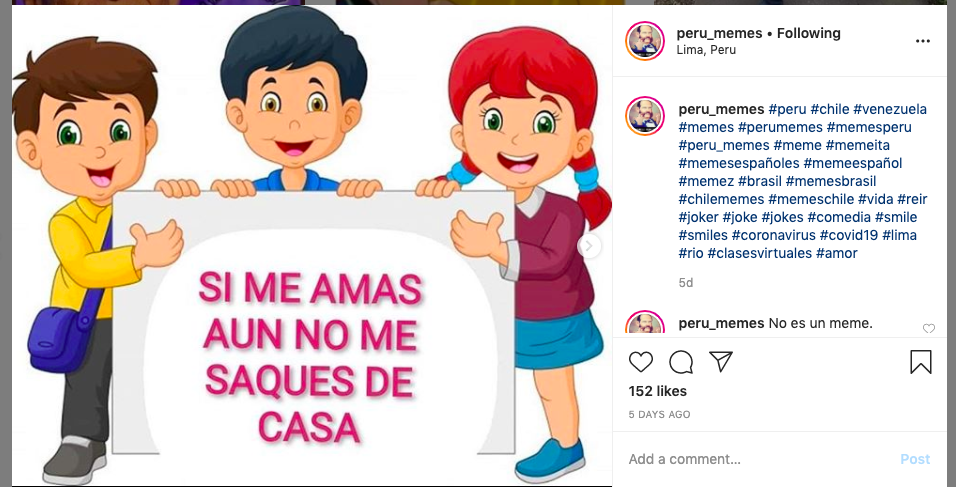This screenshot has width=956, height=487.
Task: Like the 'No es un meme' comment
Action: 929,329
